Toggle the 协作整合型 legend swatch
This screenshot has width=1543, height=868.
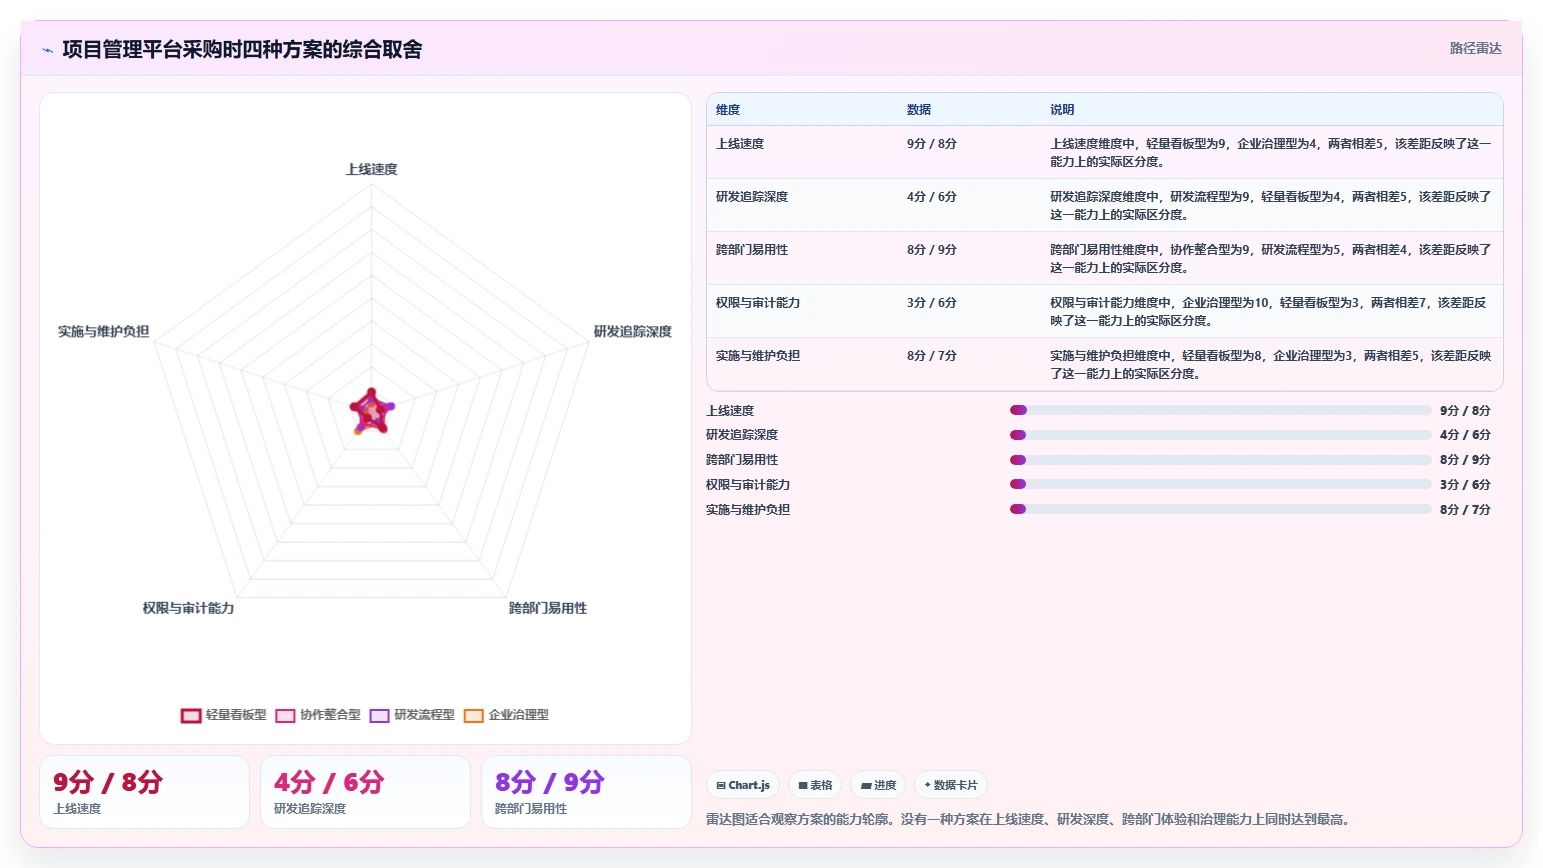(285, 715)
